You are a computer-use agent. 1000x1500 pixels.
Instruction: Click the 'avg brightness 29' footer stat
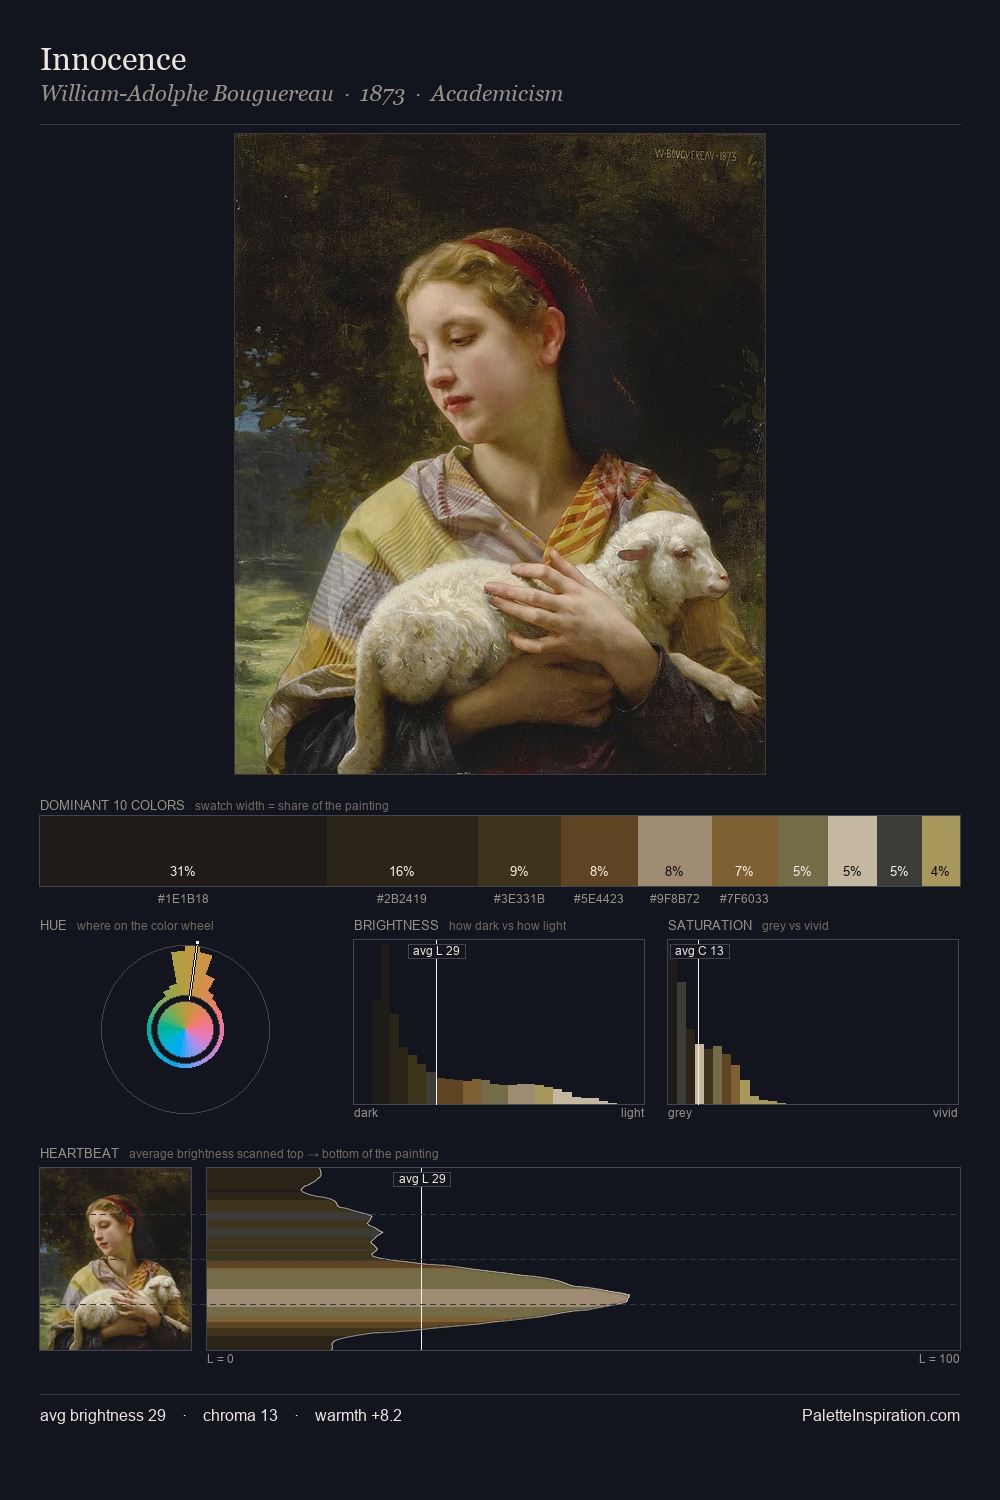103,1415
